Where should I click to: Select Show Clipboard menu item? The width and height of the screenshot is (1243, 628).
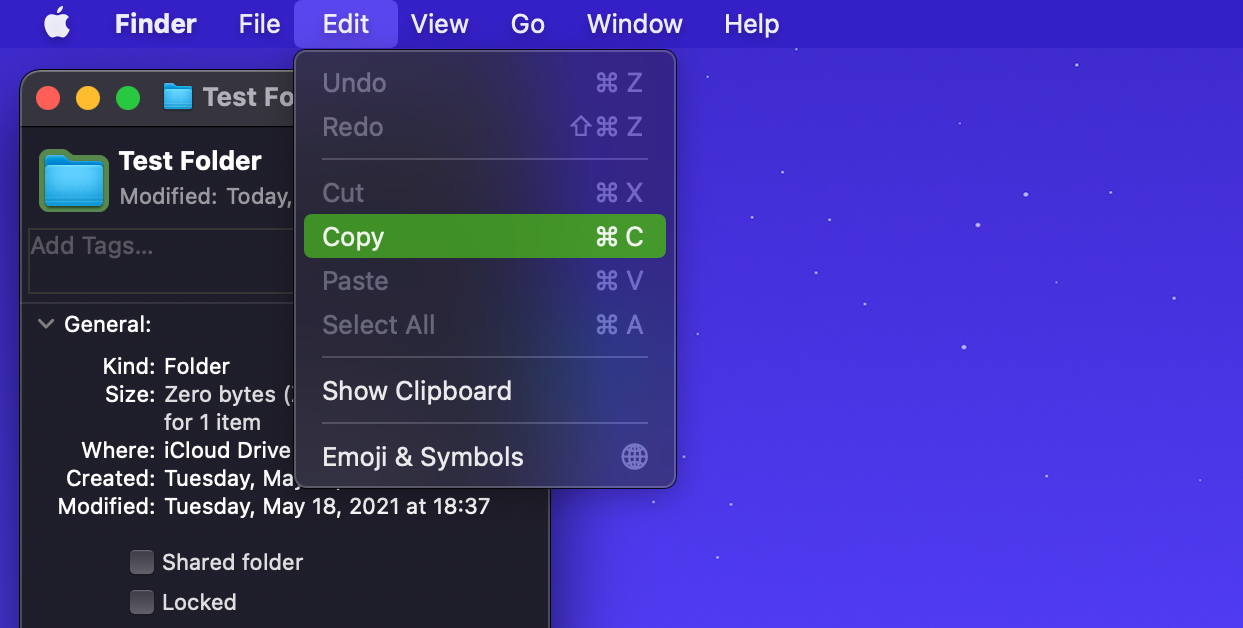pyautogui.click(x=416, y=391)
